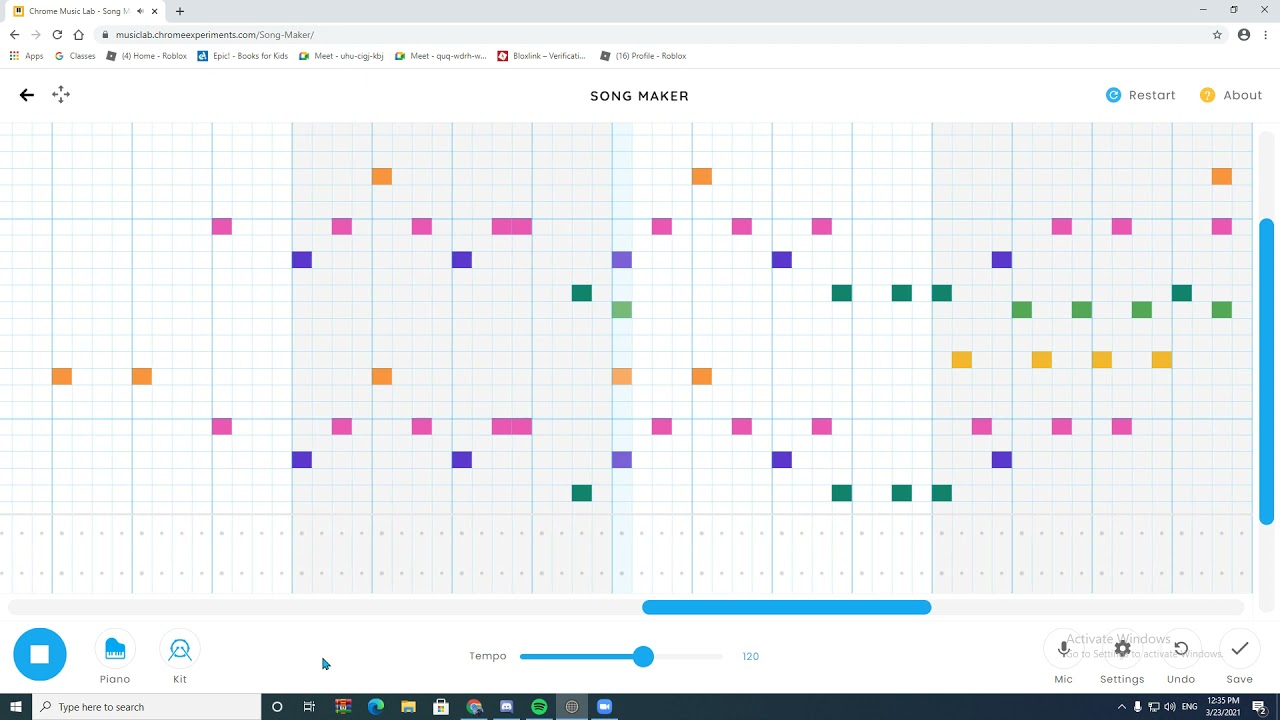
Task: Click the highlighted light-green note at playhead
Action: pyautogui.click(x=622, y=310)
